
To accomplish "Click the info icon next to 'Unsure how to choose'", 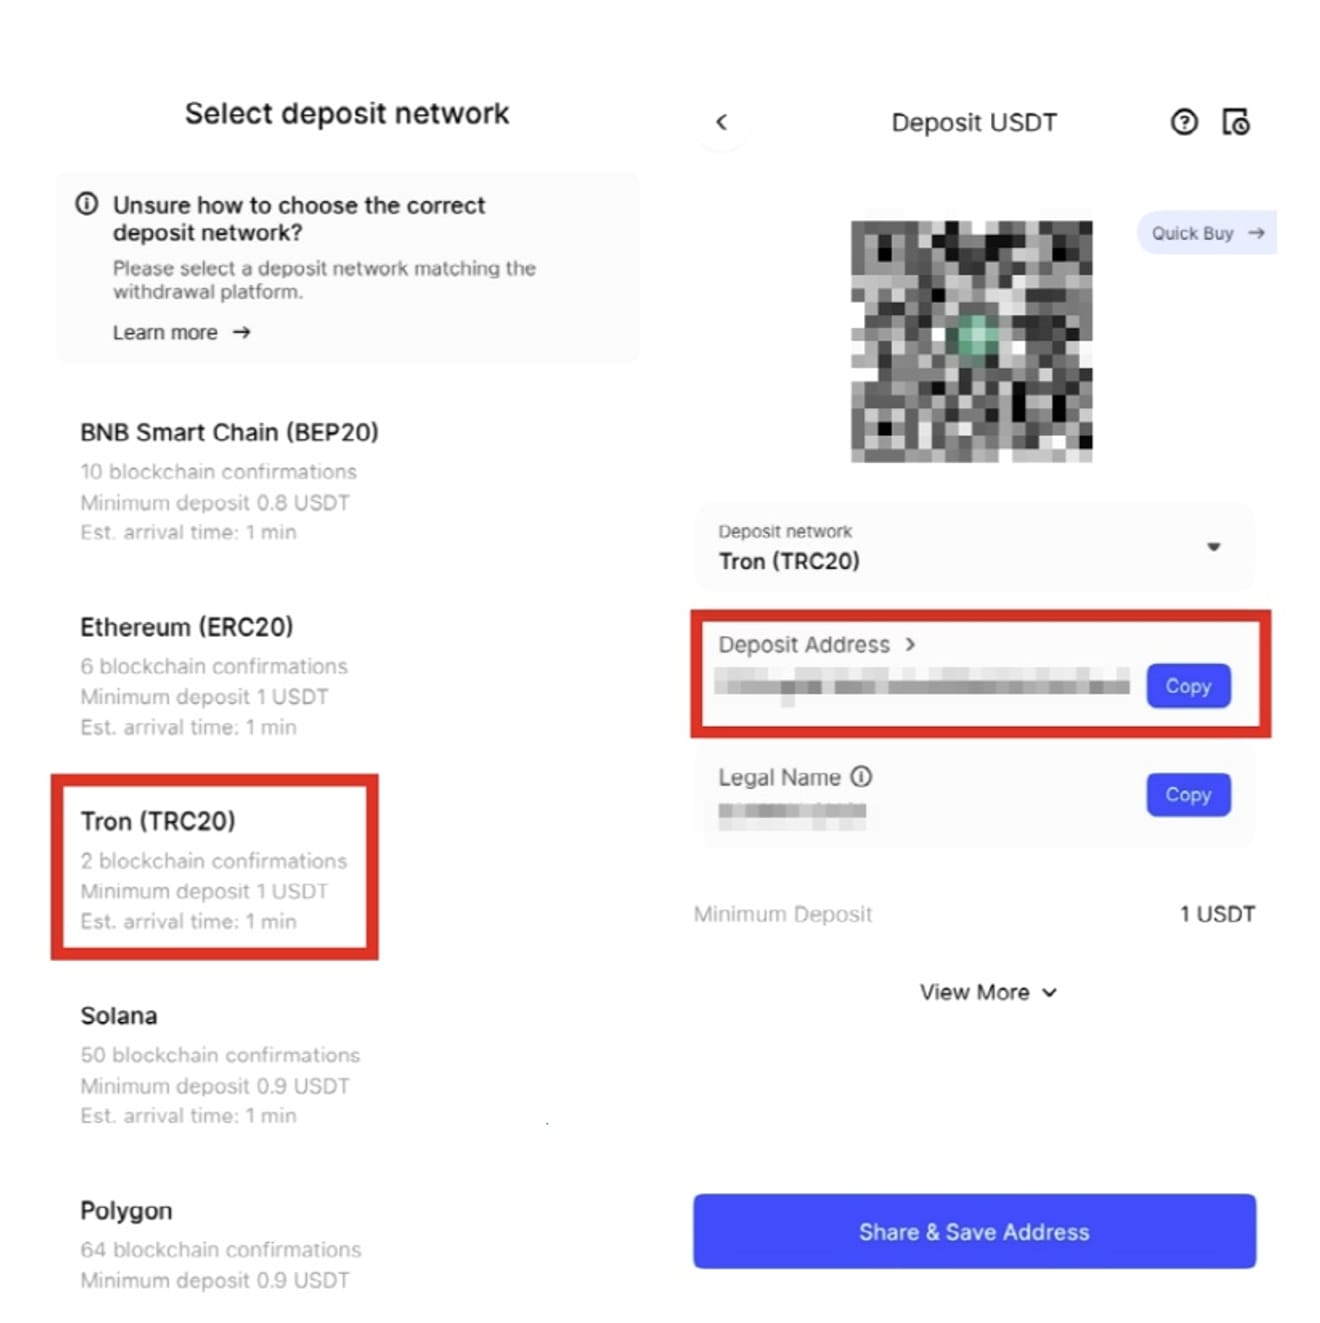I will coord(87,204).
